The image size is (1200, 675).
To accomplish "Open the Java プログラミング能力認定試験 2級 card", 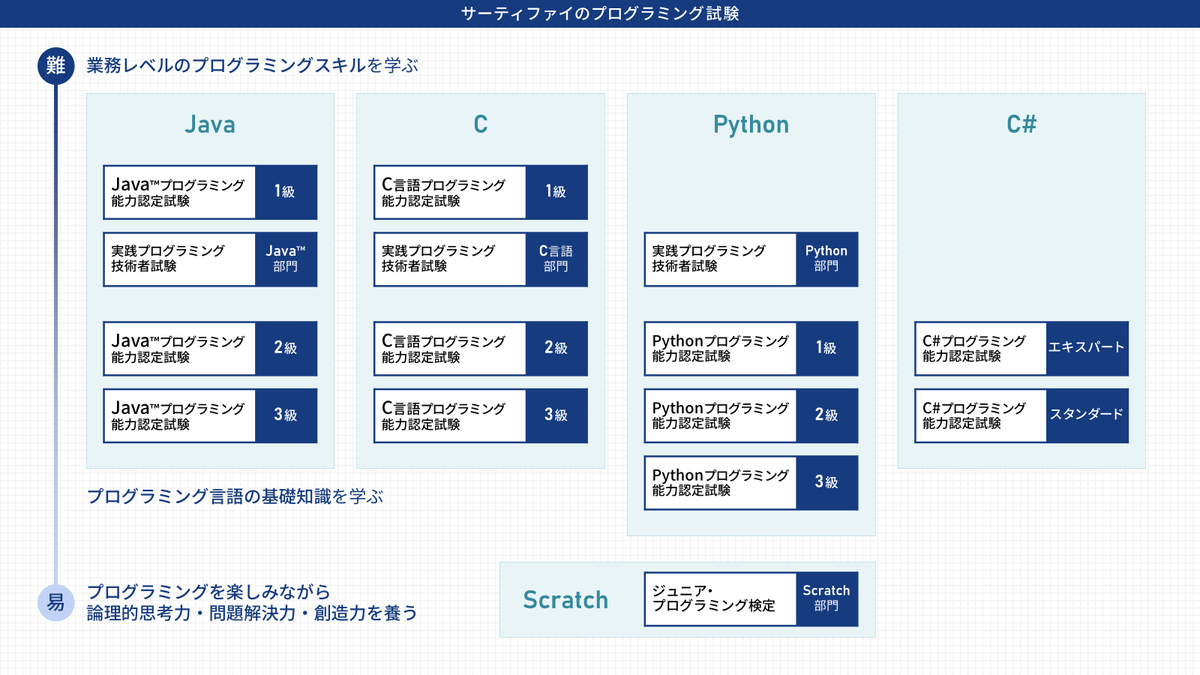I will click(210, 348).
